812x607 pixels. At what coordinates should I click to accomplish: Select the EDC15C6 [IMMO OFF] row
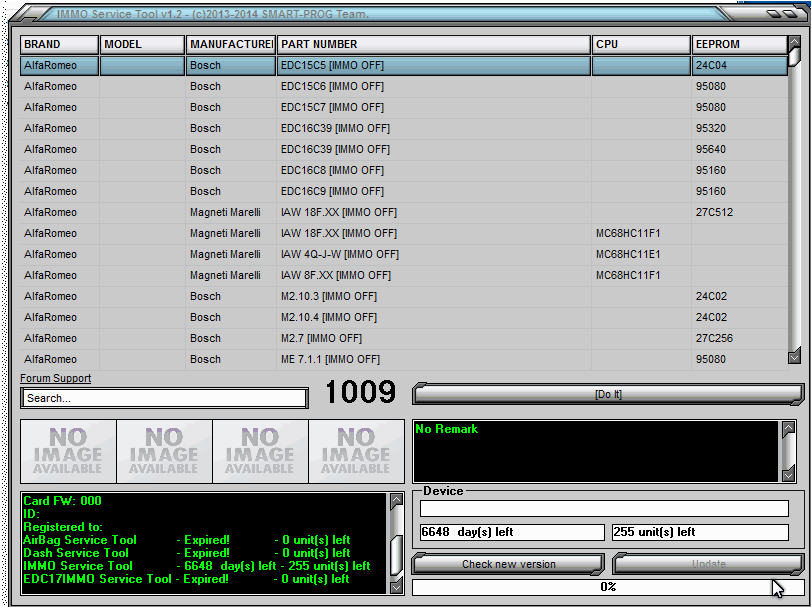coord(404,86)
